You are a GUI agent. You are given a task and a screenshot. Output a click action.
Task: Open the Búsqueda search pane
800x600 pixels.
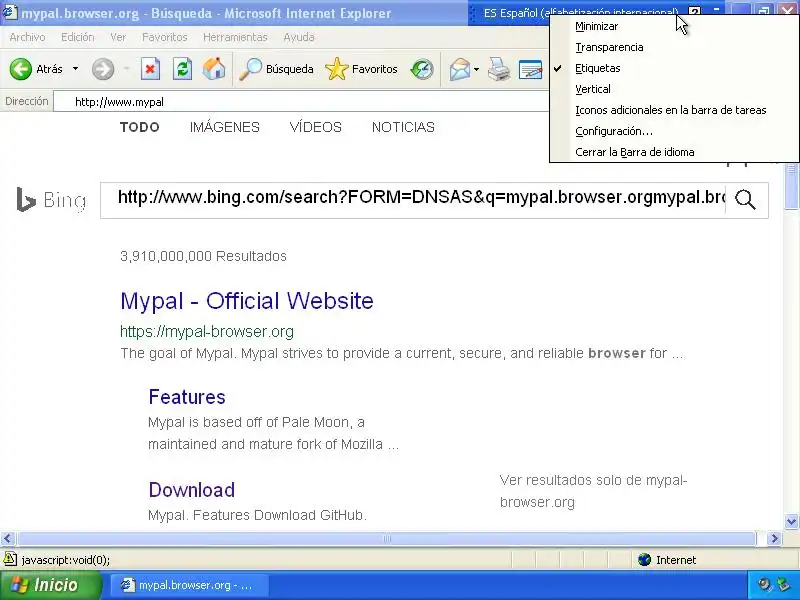point(276,69)
